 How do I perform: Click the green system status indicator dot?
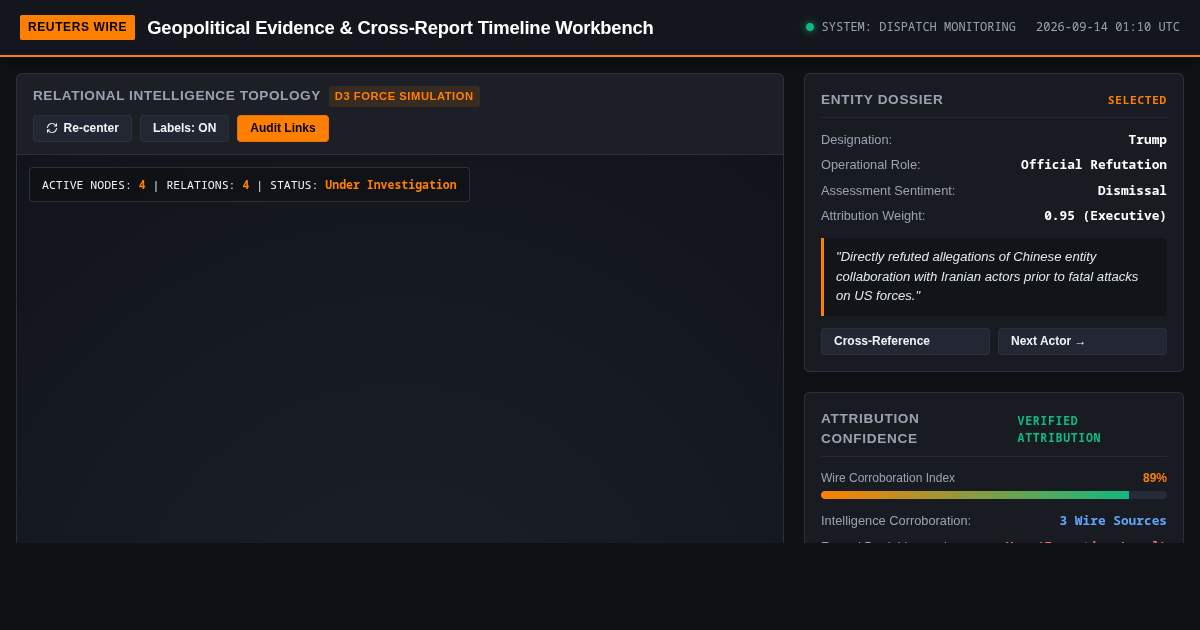[810, 27]
